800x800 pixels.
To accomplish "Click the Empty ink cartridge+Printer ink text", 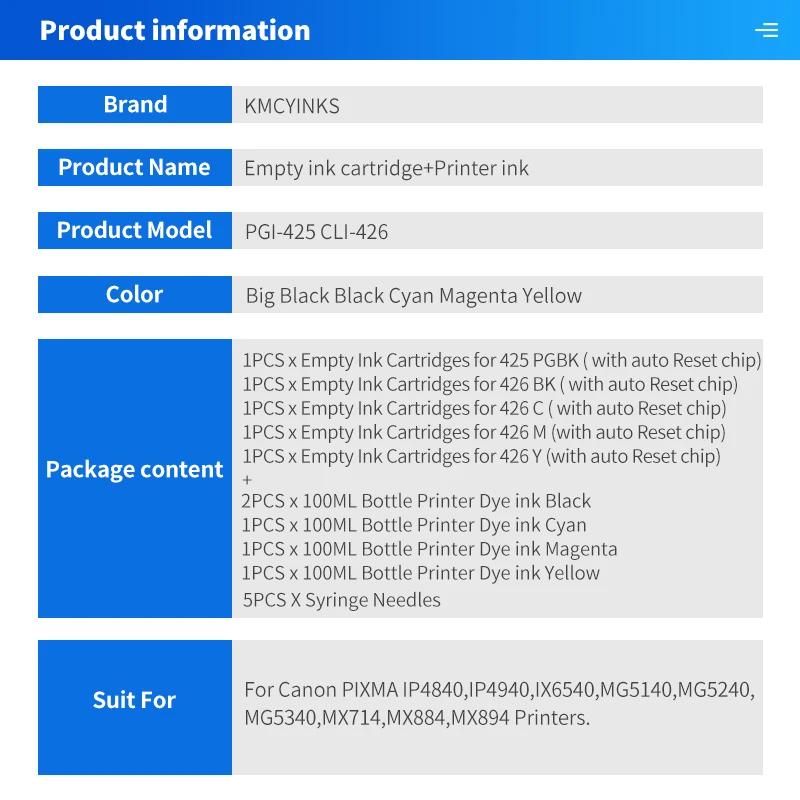I will point(386,168).
